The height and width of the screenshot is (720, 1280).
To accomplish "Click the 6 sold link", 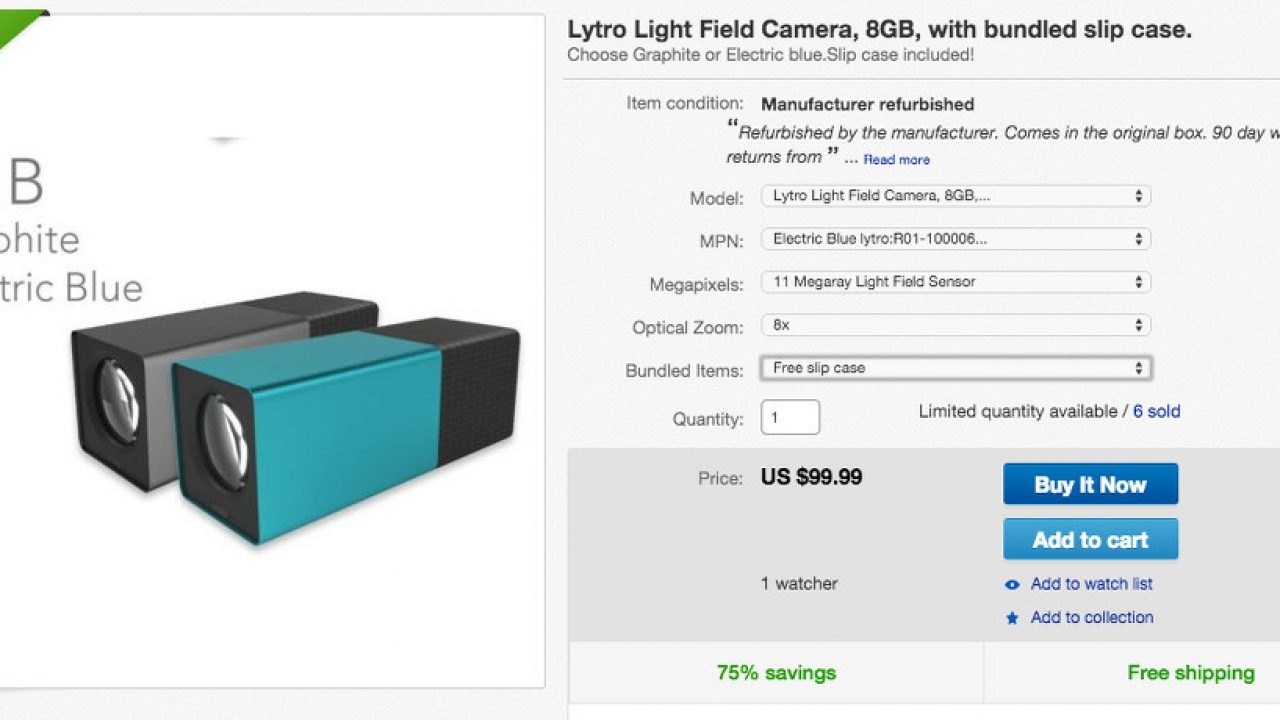I will [1156, 411].
